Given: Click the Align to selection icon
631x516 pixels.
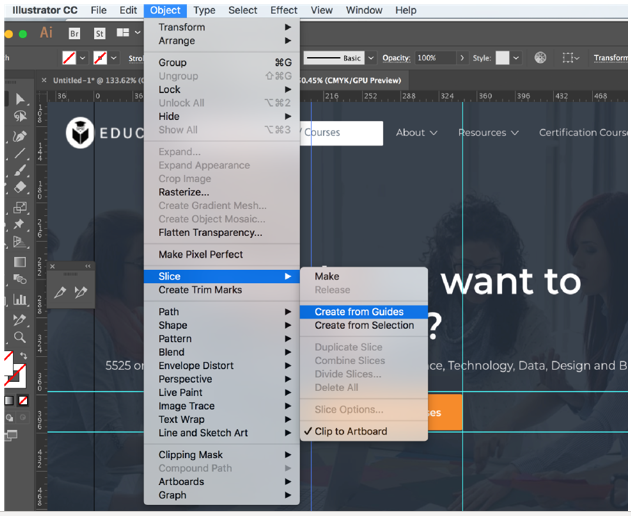Looking at the screenshot, I should tap(568, 58).
